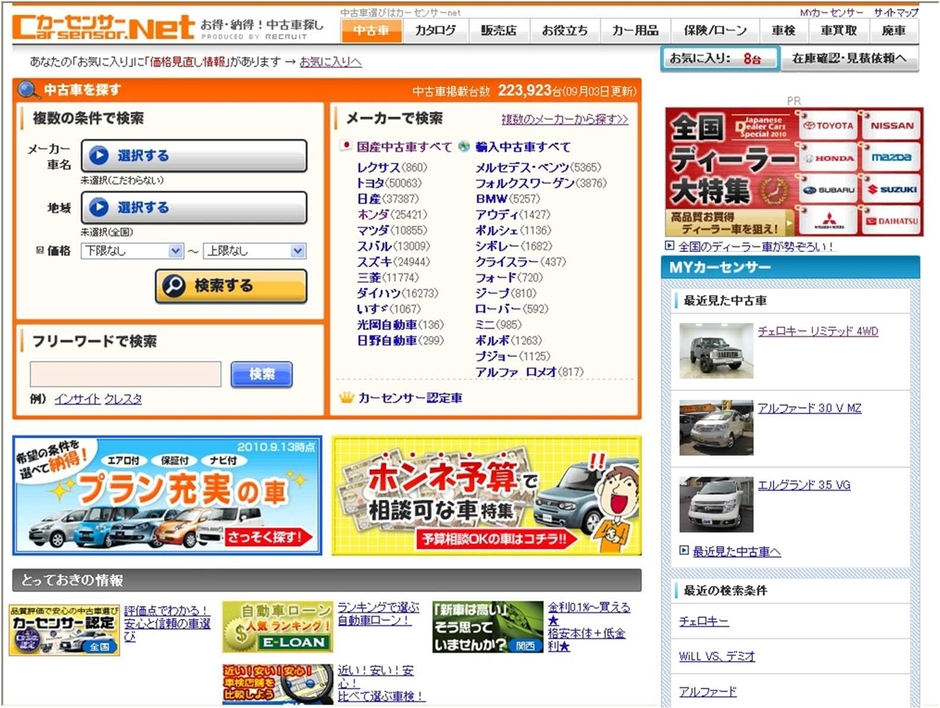Viewport: 940px width, 708px height.
Task: Click the Honda logo in dealer banner
Action: click(x=828, y=158)
